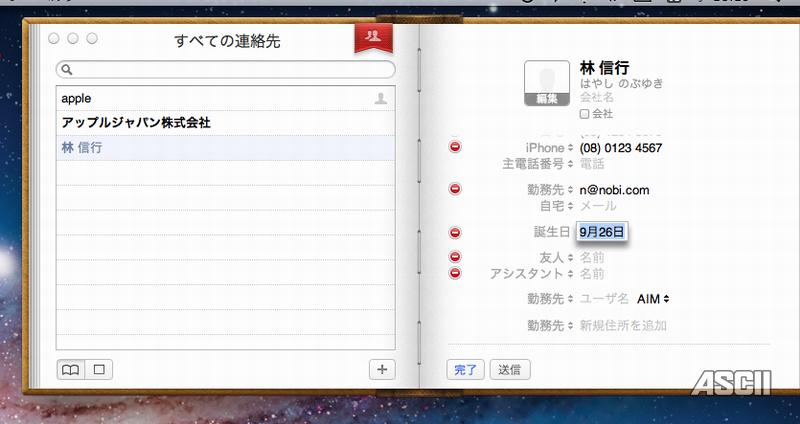Open the groups red bookmark ribbon

pos(373,37)
